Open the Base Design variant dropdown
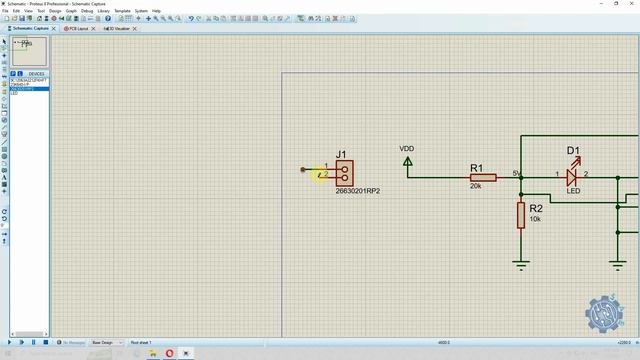The image size is (640, 360). [107, 342]
